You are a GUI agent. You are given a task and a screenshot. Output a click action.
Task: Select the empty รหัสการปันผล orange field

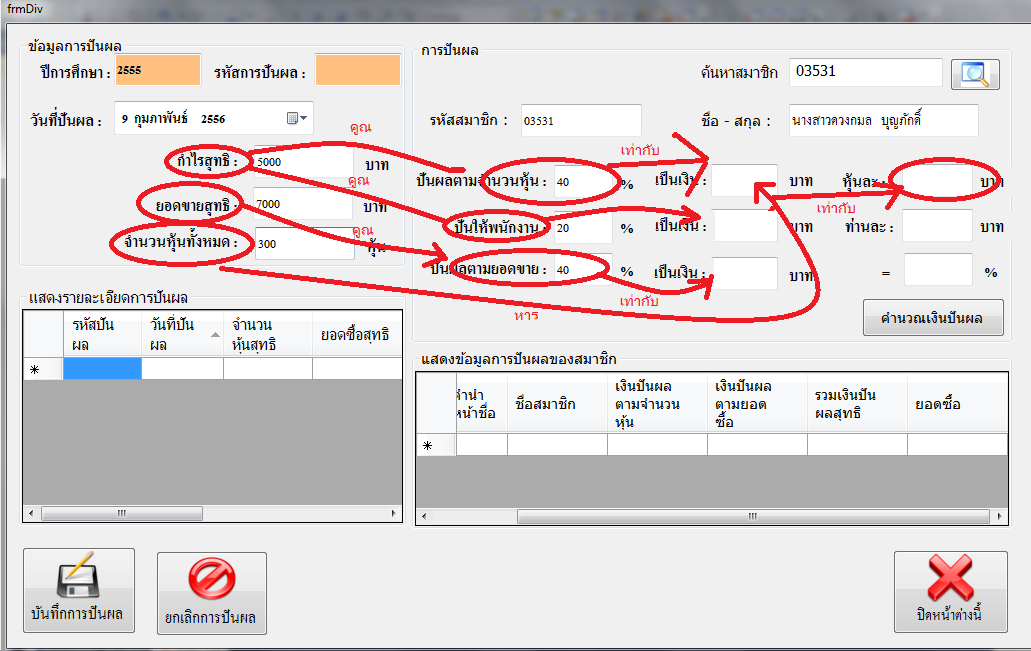coord(357,70)
